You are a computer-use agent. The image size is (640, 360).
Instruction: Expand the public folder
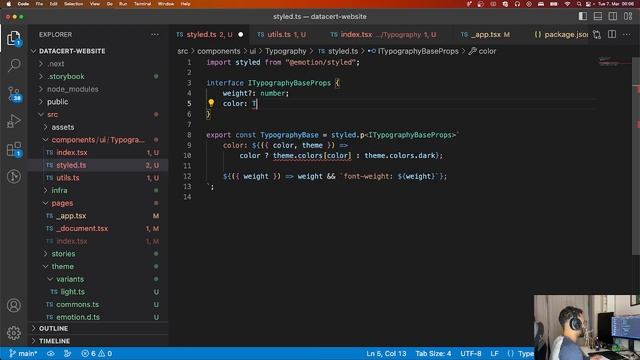(x=57, y=102)
